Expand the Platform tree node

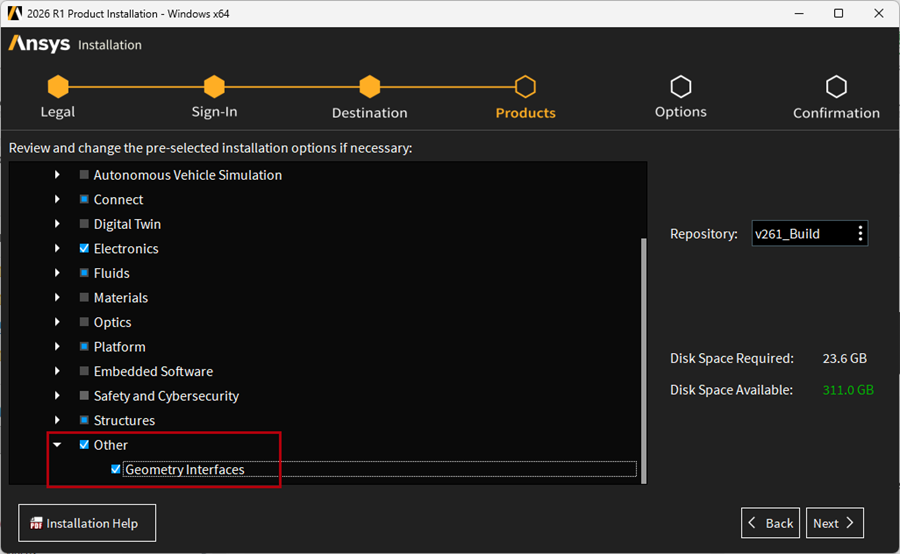click(57, 346)
